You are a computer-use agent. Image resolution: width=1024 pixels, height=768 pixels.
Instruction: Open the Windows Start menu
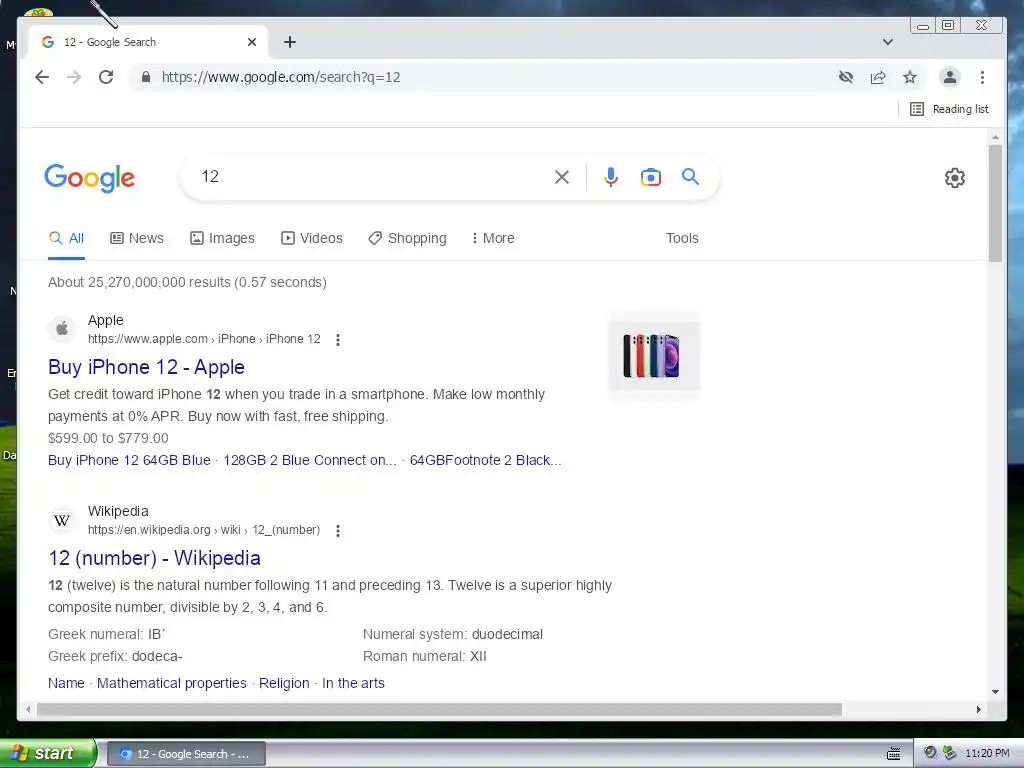pyautogui.click(x=48, y=753)
